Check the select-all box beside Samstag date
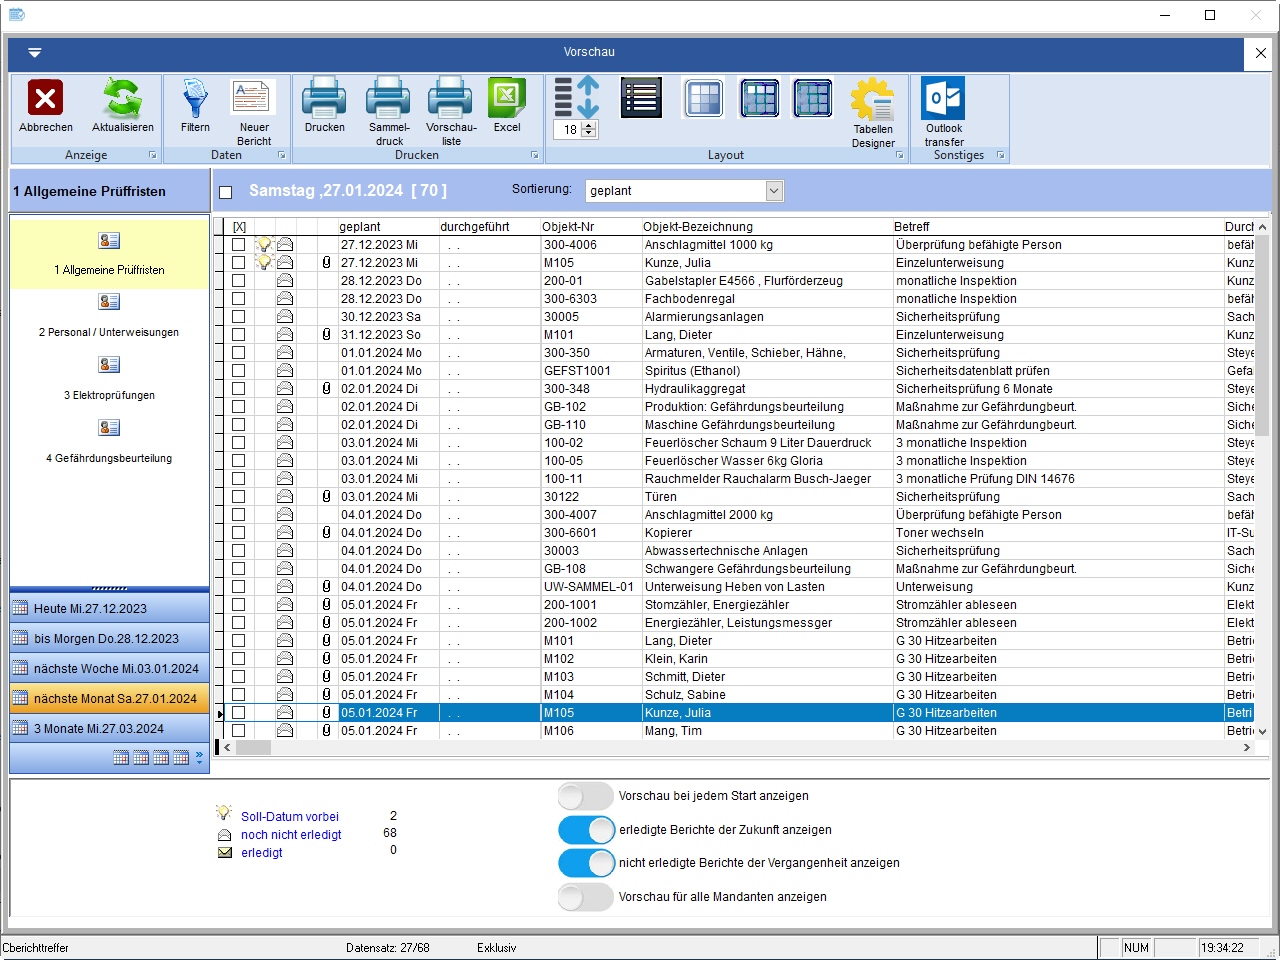 tap(225, 192)
